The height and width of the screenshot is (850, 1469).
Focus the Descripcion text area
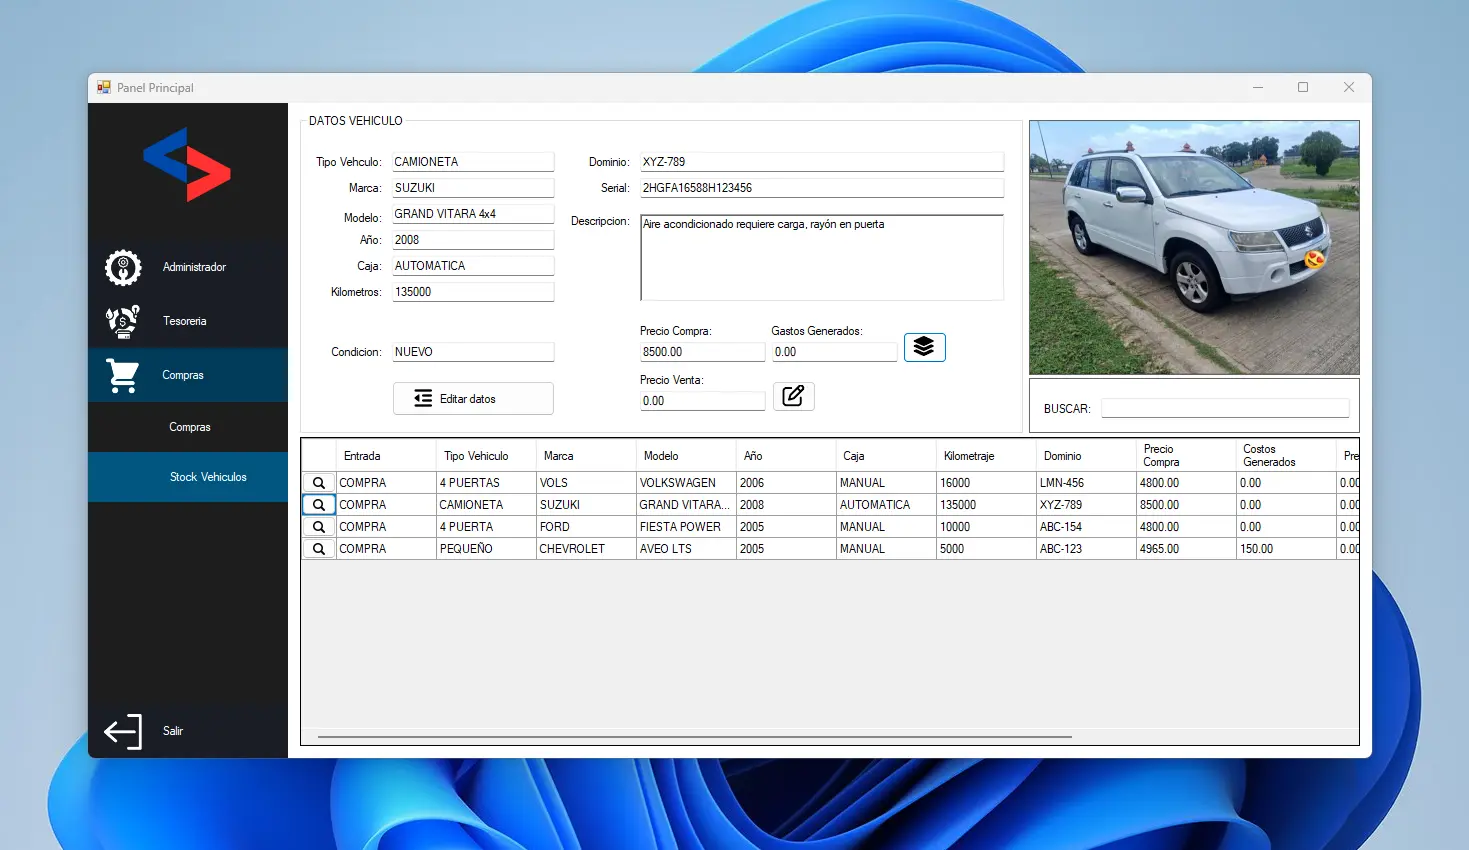coord(821,258)
